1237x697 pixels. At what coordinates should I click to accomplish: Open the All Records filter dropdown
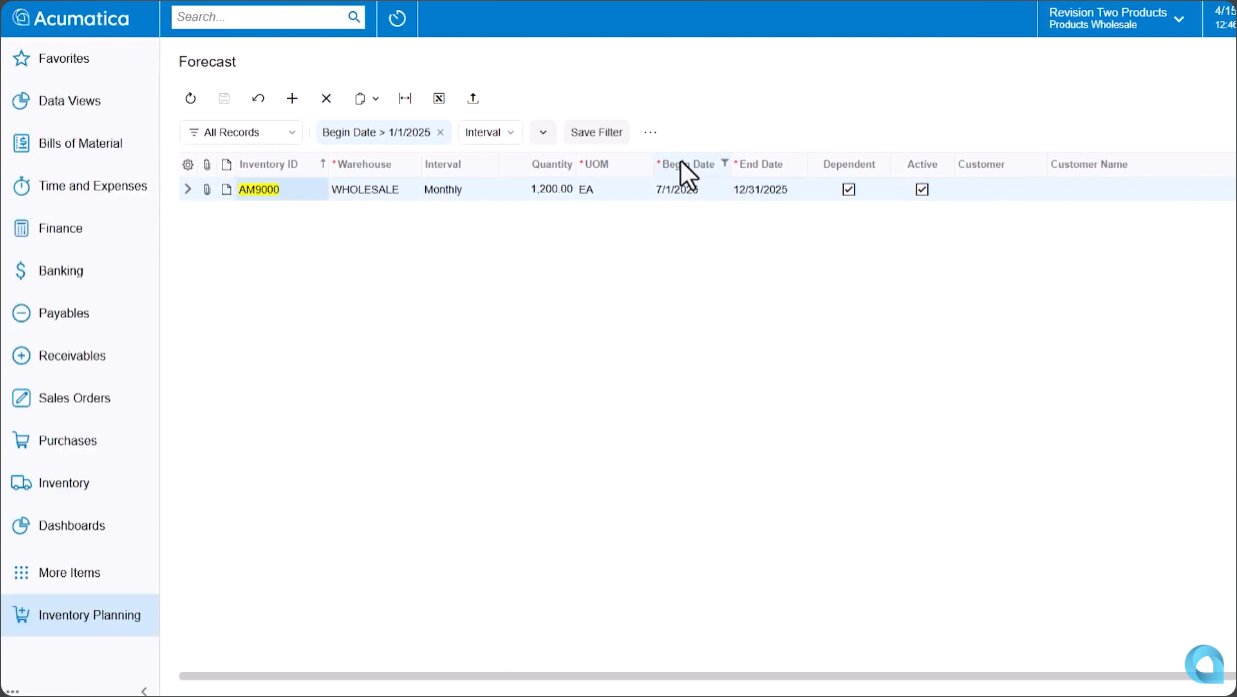241,132
